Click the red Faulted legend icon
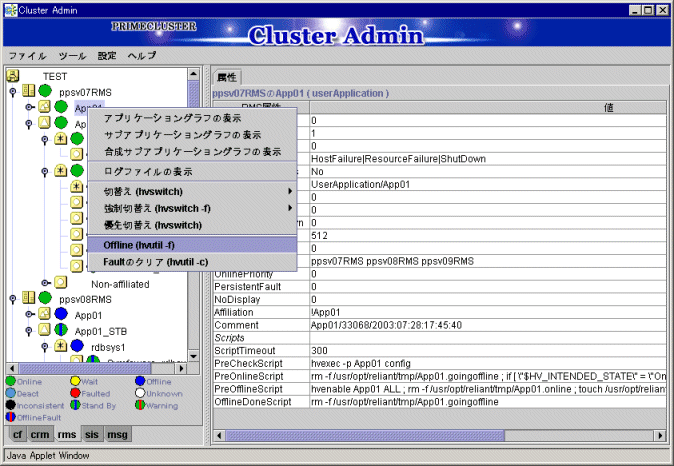This screenshot has height=466, width=674. click(75, 393)
